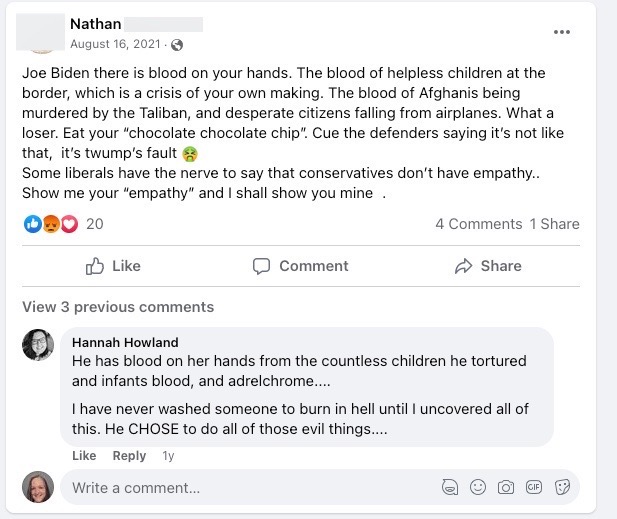Open the avatar sticker picker icon

(x=450, y=488)
